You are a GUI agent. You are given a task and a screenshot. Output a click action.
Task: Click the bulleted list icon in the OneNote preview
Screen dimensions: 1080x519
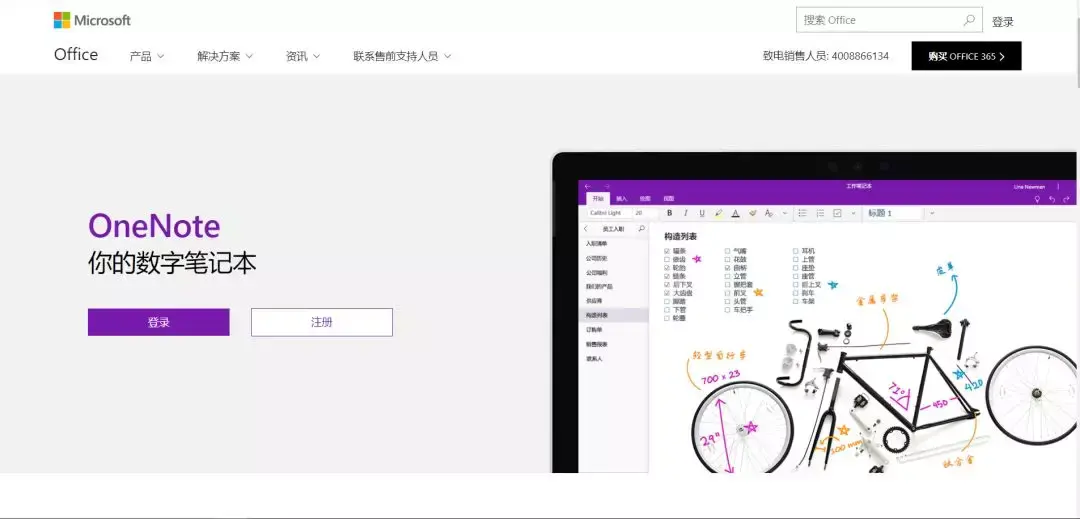coord(802,213)
